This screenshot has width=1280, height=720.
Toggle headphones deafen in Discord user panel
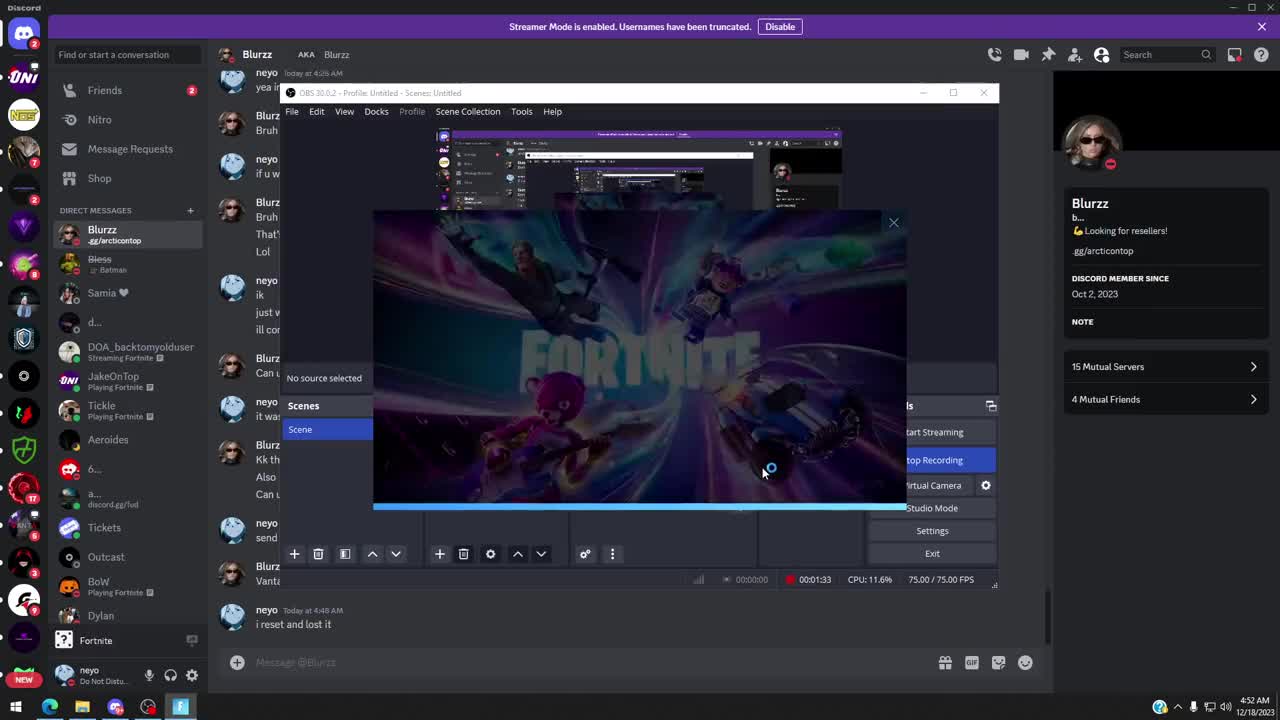[x=170, y=676]
